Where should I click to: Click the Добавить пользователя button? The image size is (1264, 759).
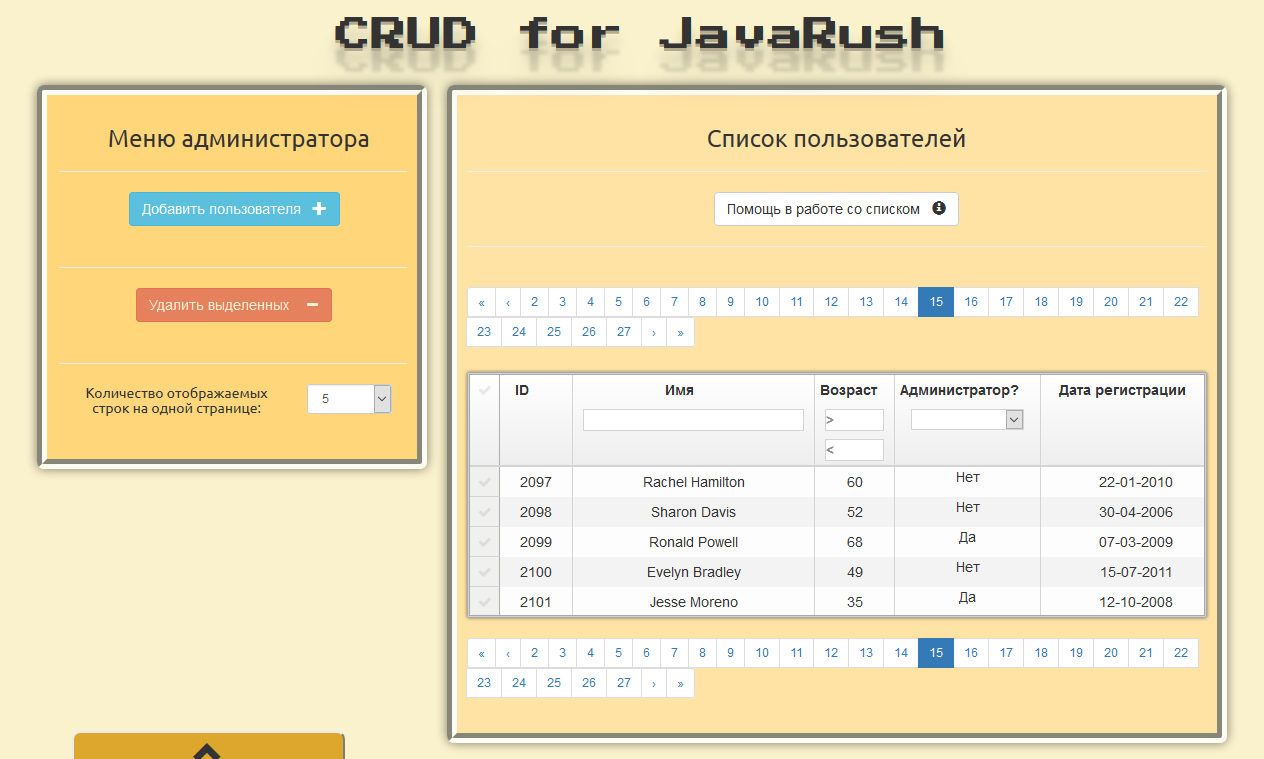pyautogui.click(x=234, y=209)
